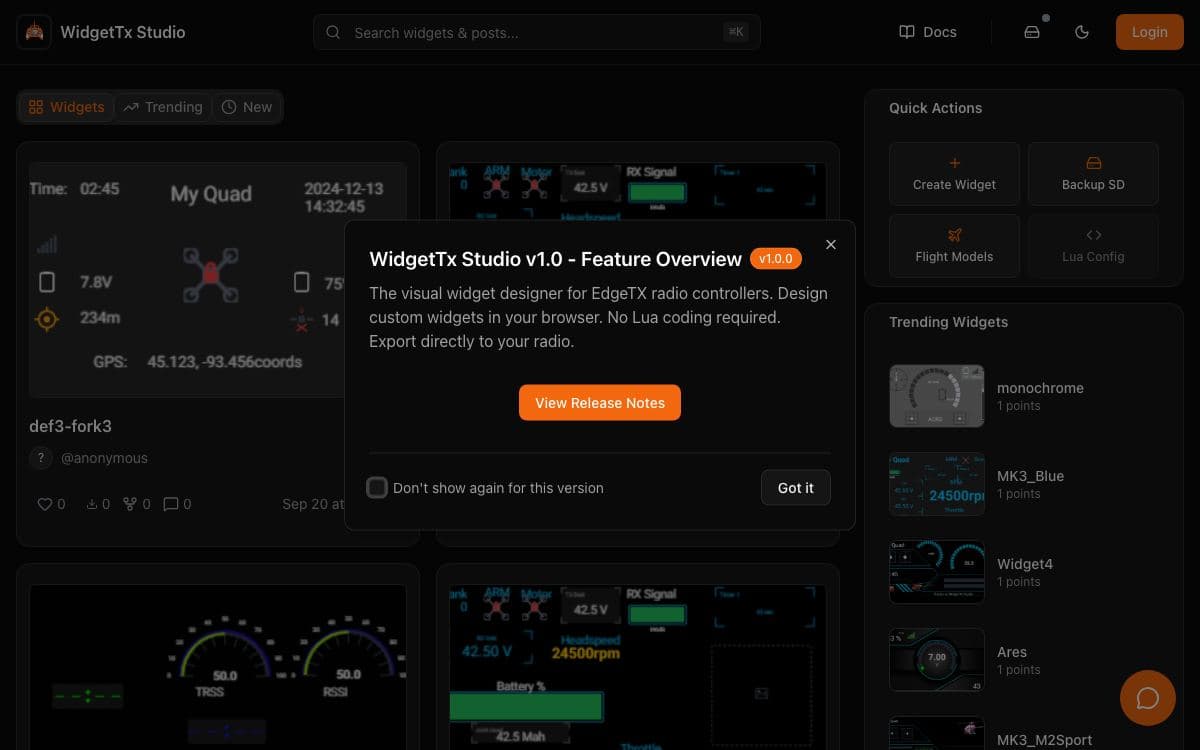Screen dimensions: 1200x750
Task: Open the def3-fork3 My Quad preview
Action: [x=218, y=280]
